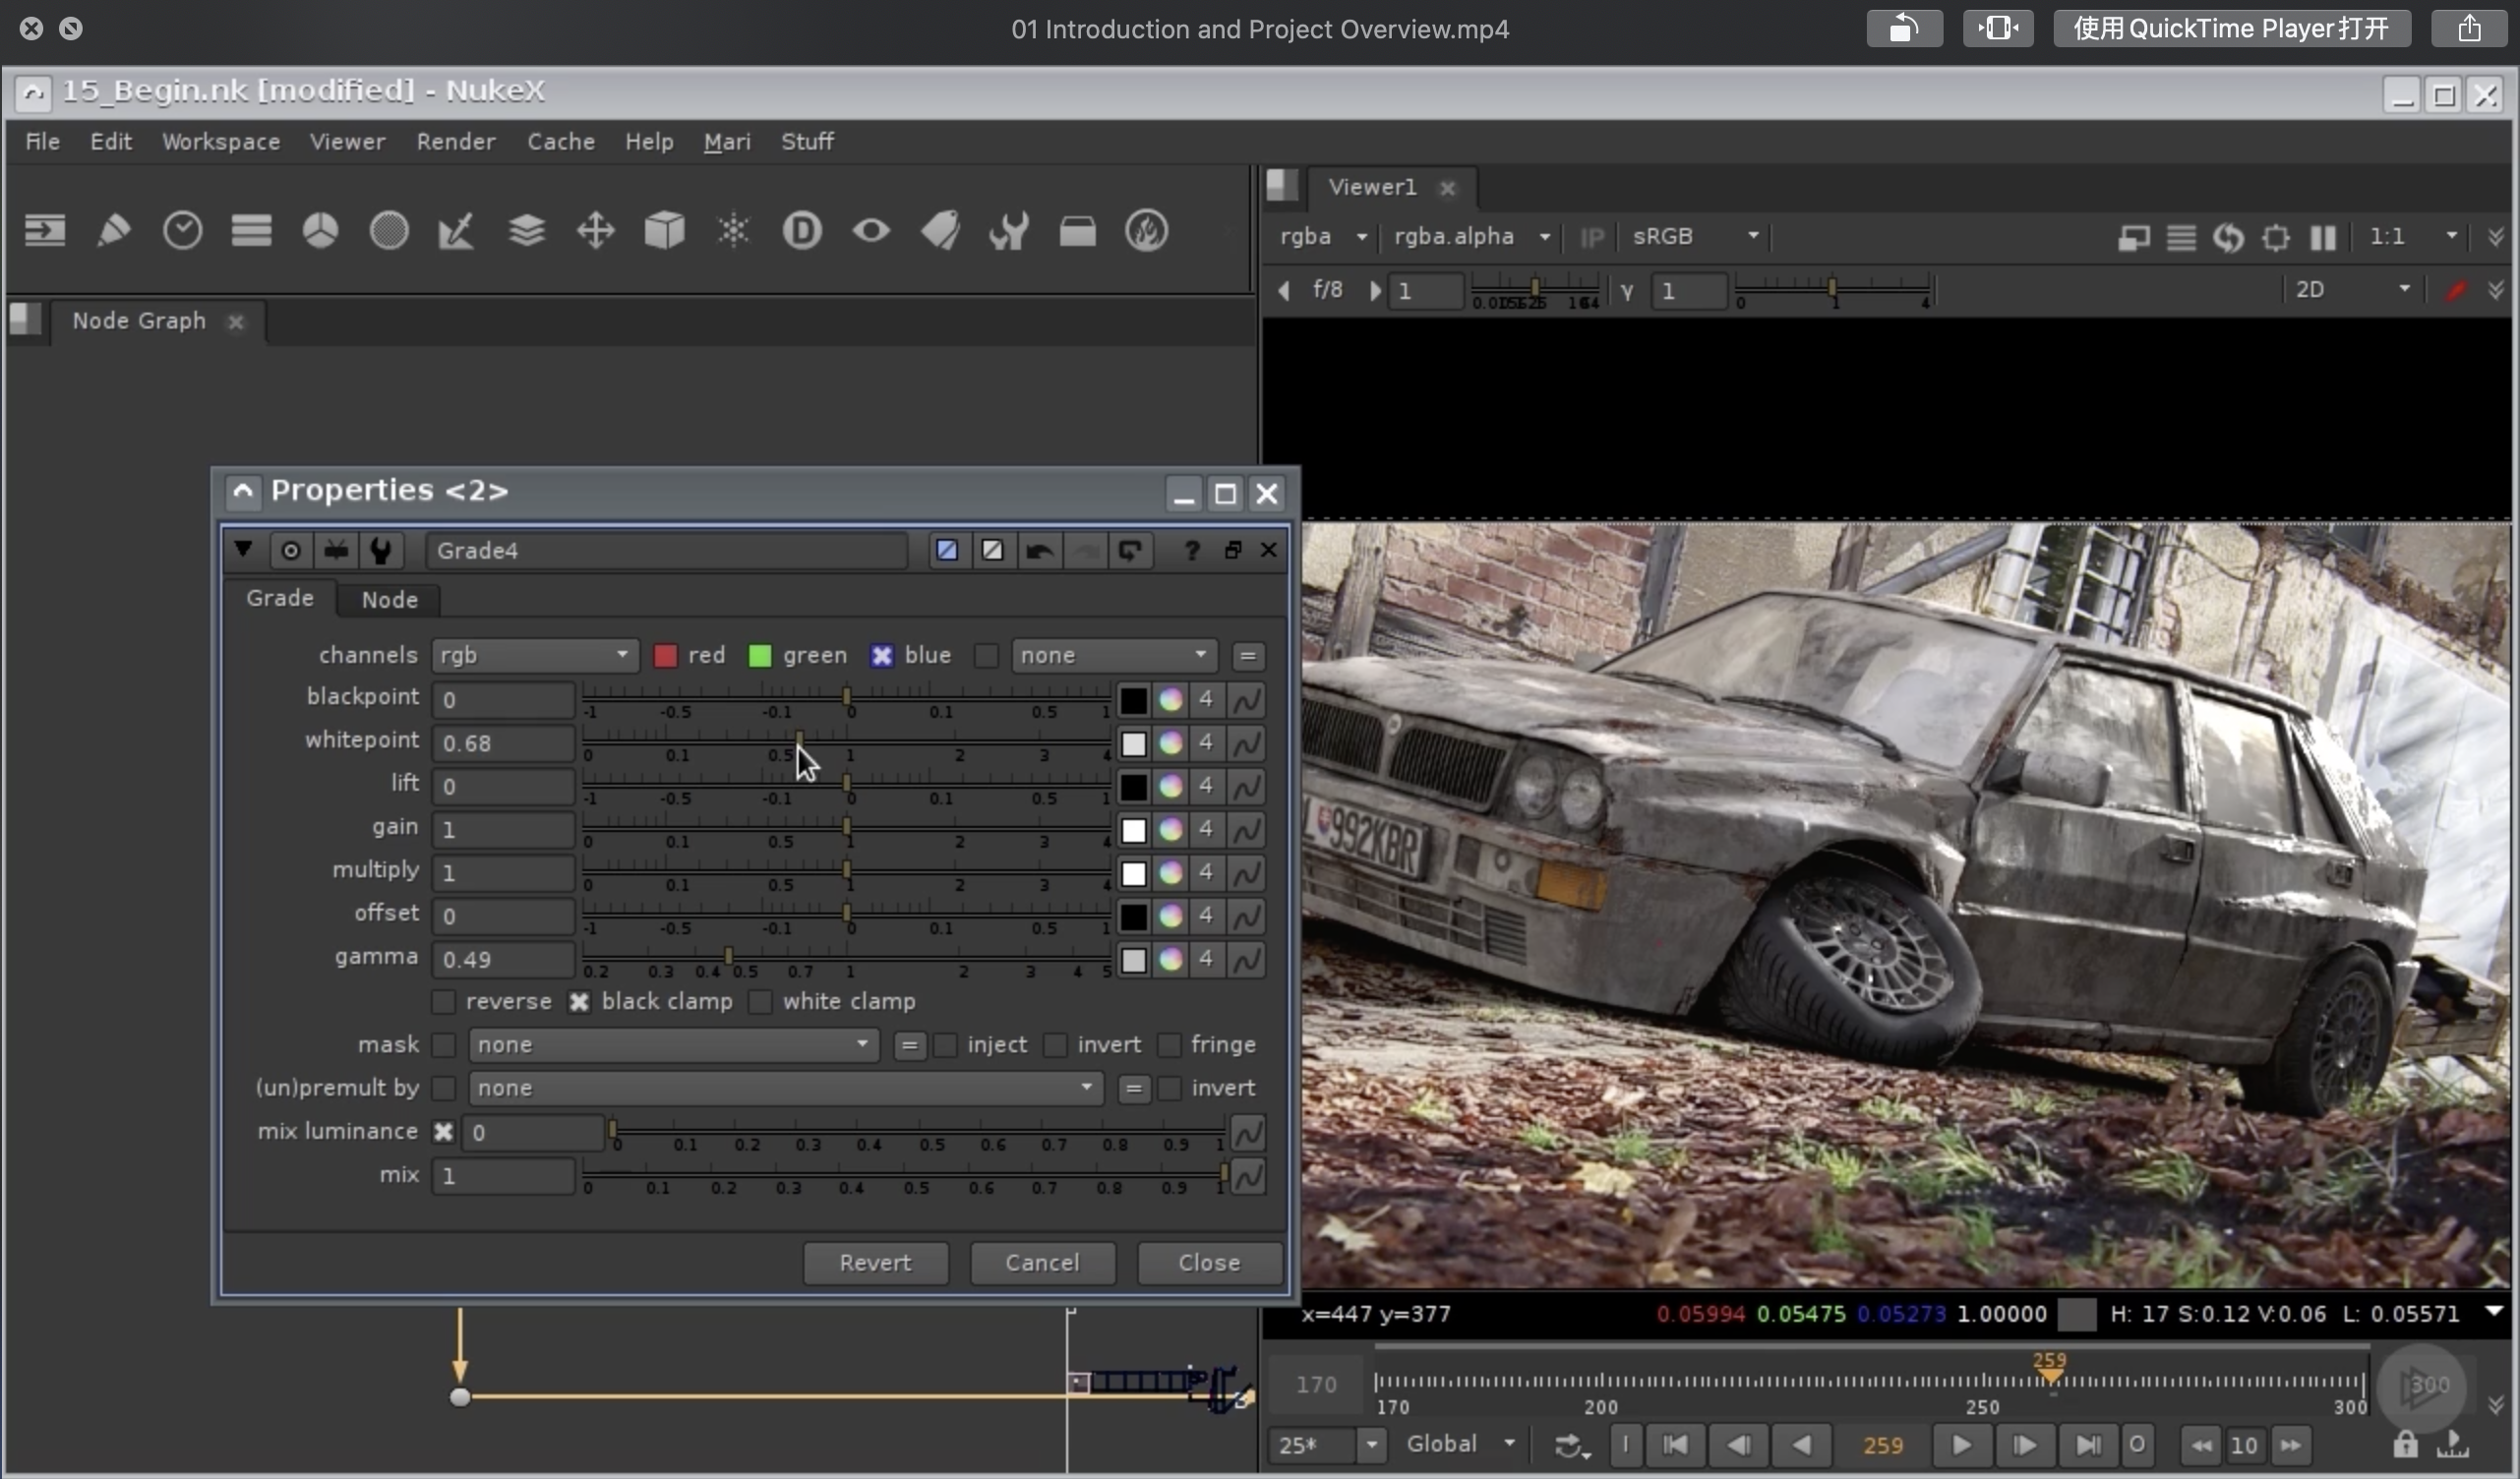This screenshot has height=1479, width=2520.
Task: Open the (un)premult by none dropdown
Action: point(785,1088)
